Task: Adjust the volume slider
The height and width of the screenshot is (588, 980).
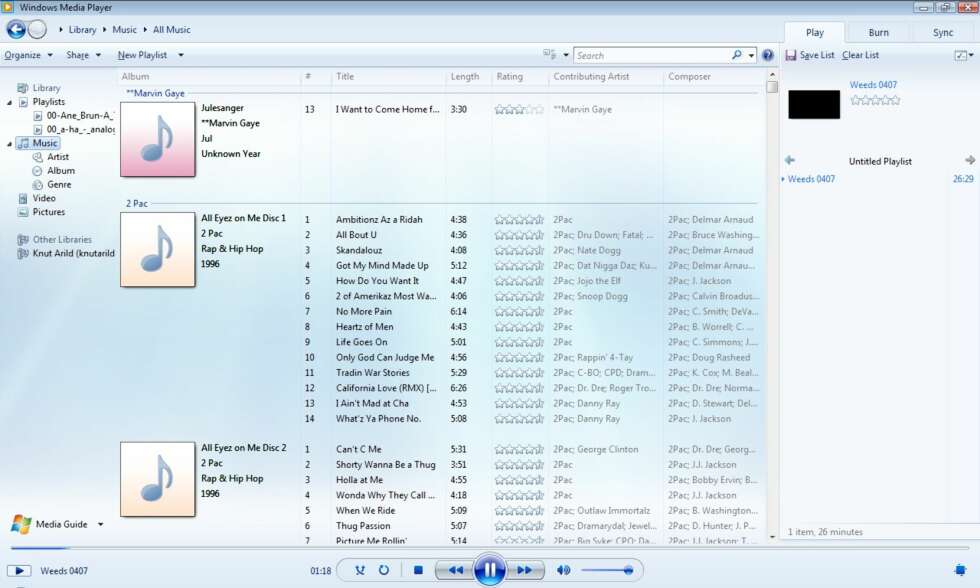Action: 606,570
